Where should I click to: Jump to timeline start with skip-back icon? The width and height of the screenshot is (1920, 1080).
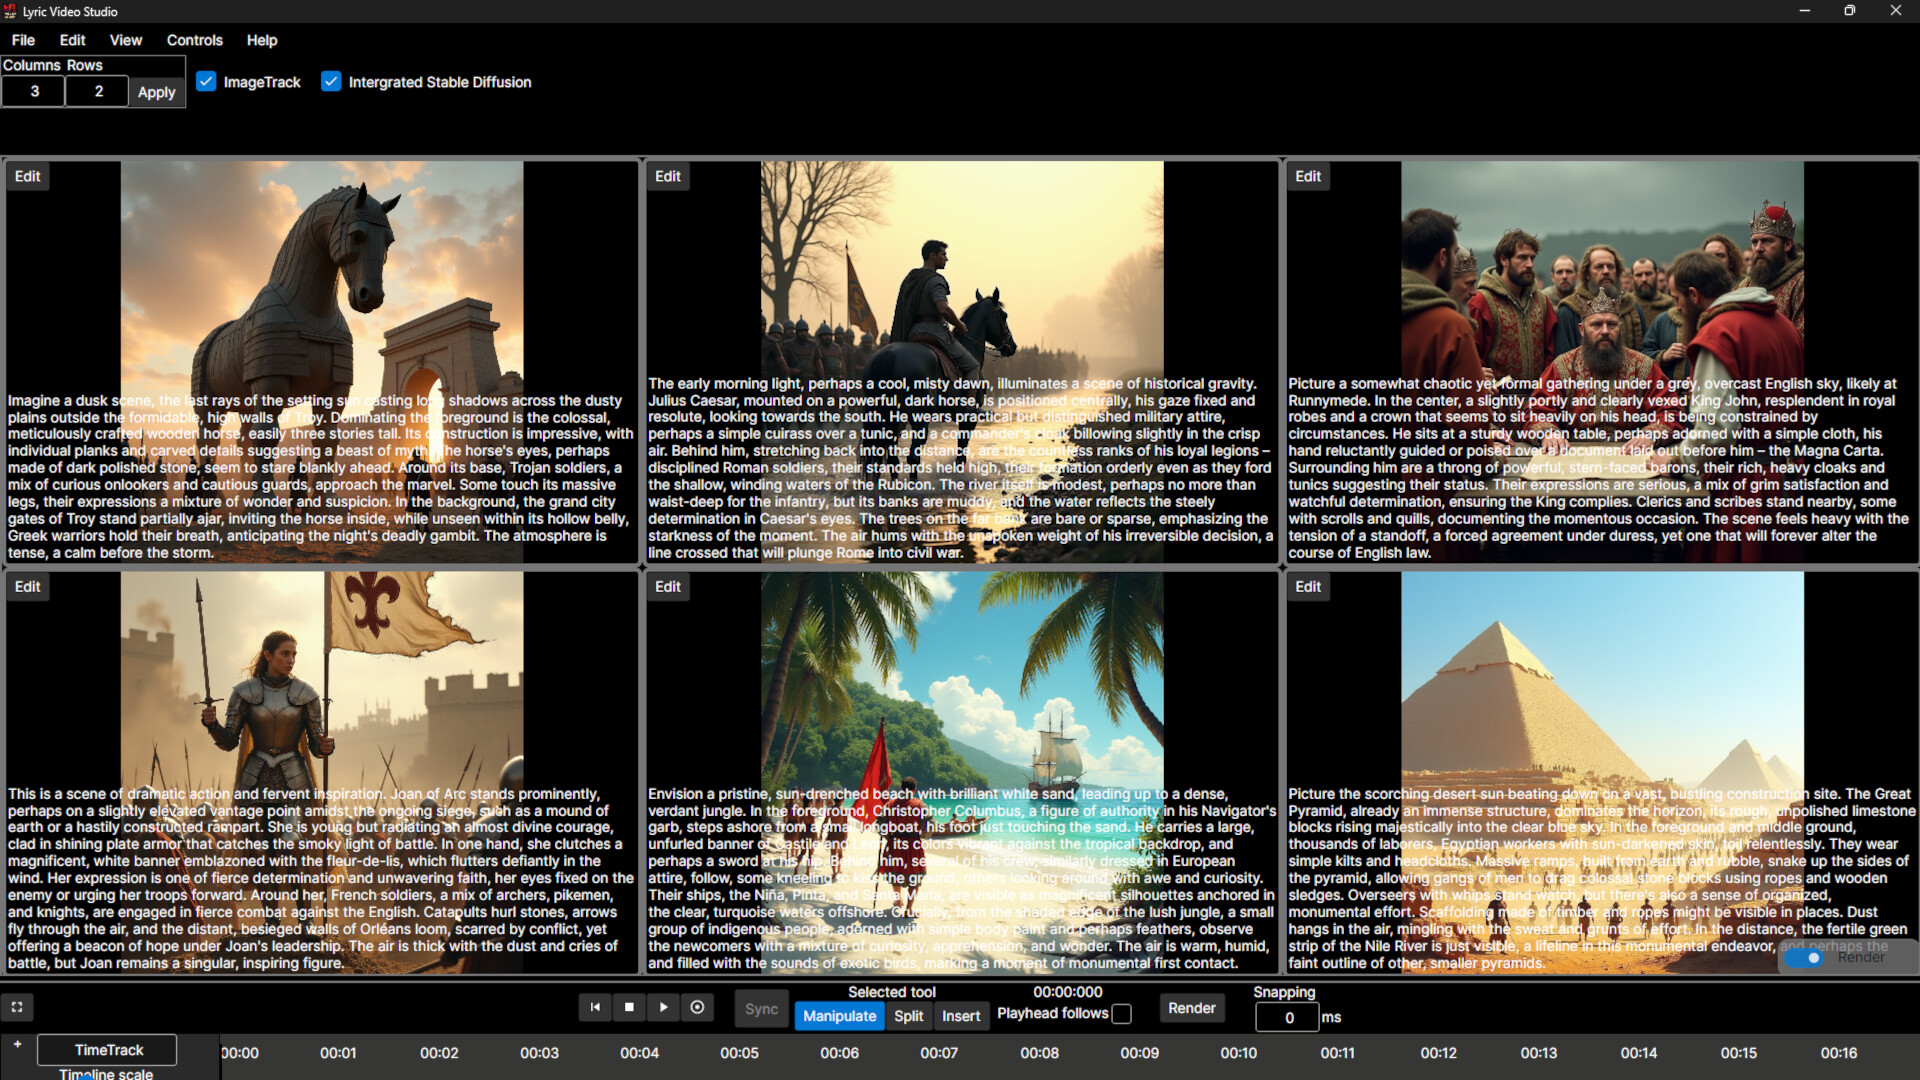pyautogui.click(x=595, y=1007)
